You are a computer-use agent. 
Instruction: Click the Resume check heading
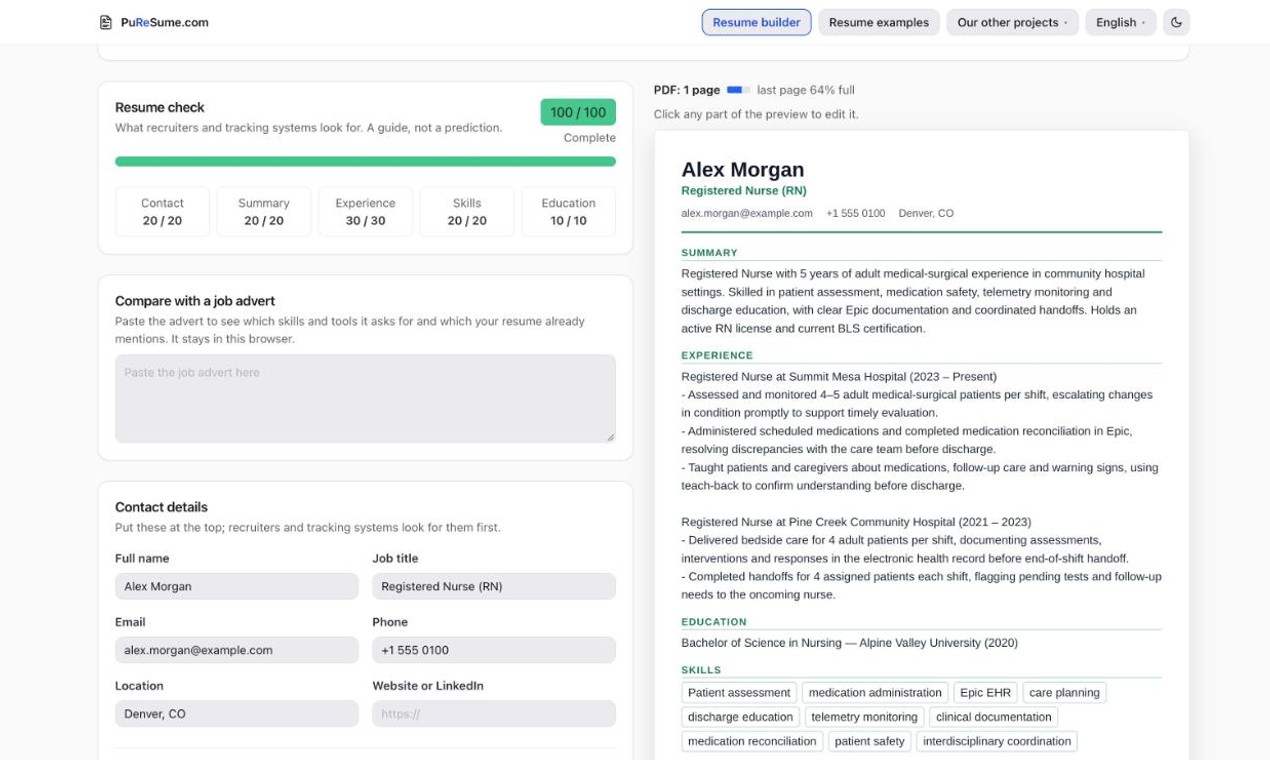[160, 107]
